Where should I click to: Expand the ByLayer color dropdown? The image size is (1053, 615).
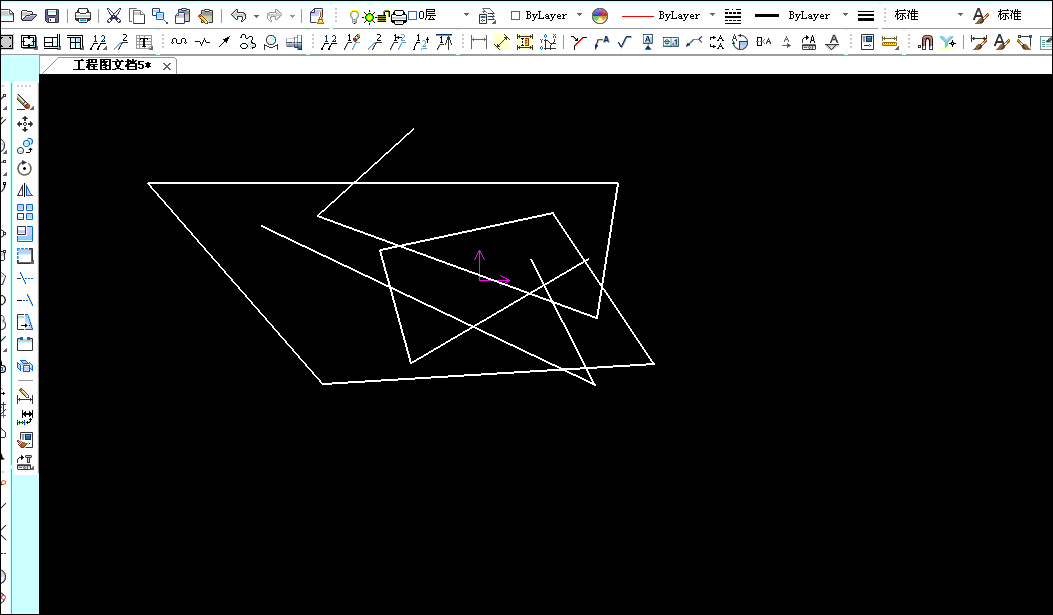coord(580,16)
